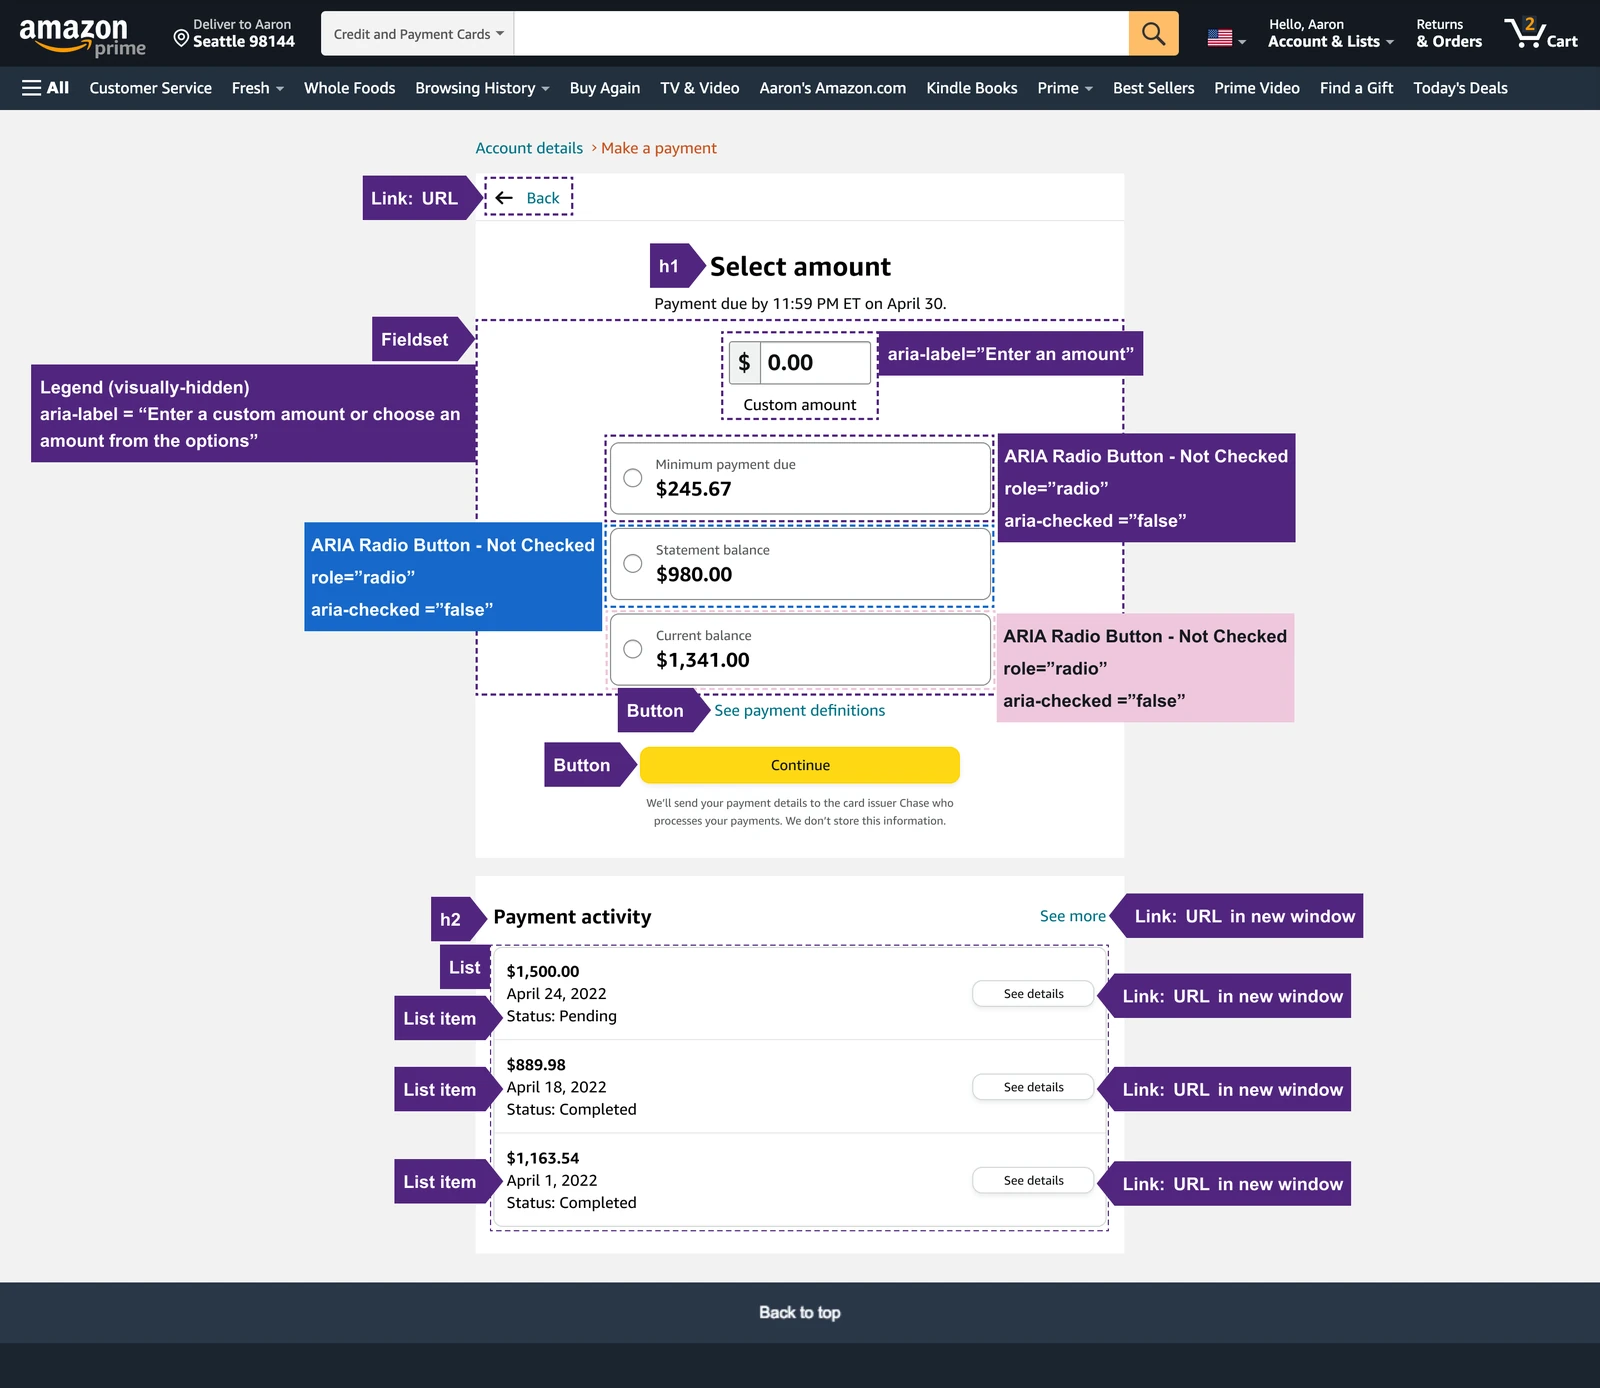Click Returns & Orders
The width and height of the screenshot is (1600, 1388).
click(1449, 34)
